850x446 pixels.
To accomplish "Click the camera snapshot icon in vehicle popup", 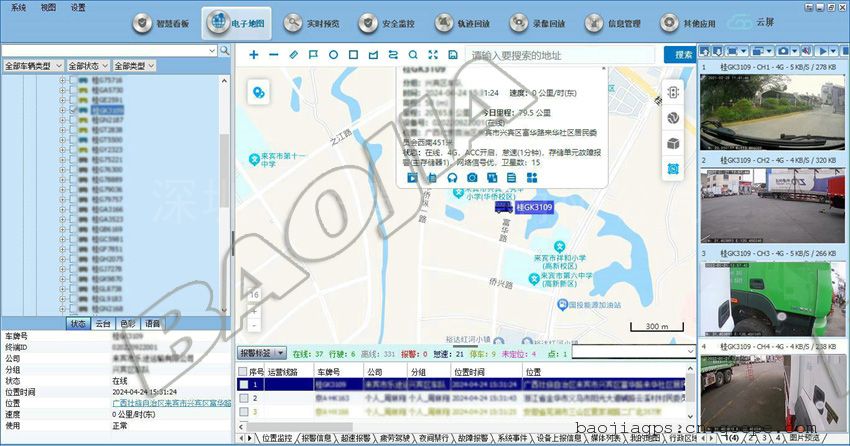I will (x=471, y=177).
